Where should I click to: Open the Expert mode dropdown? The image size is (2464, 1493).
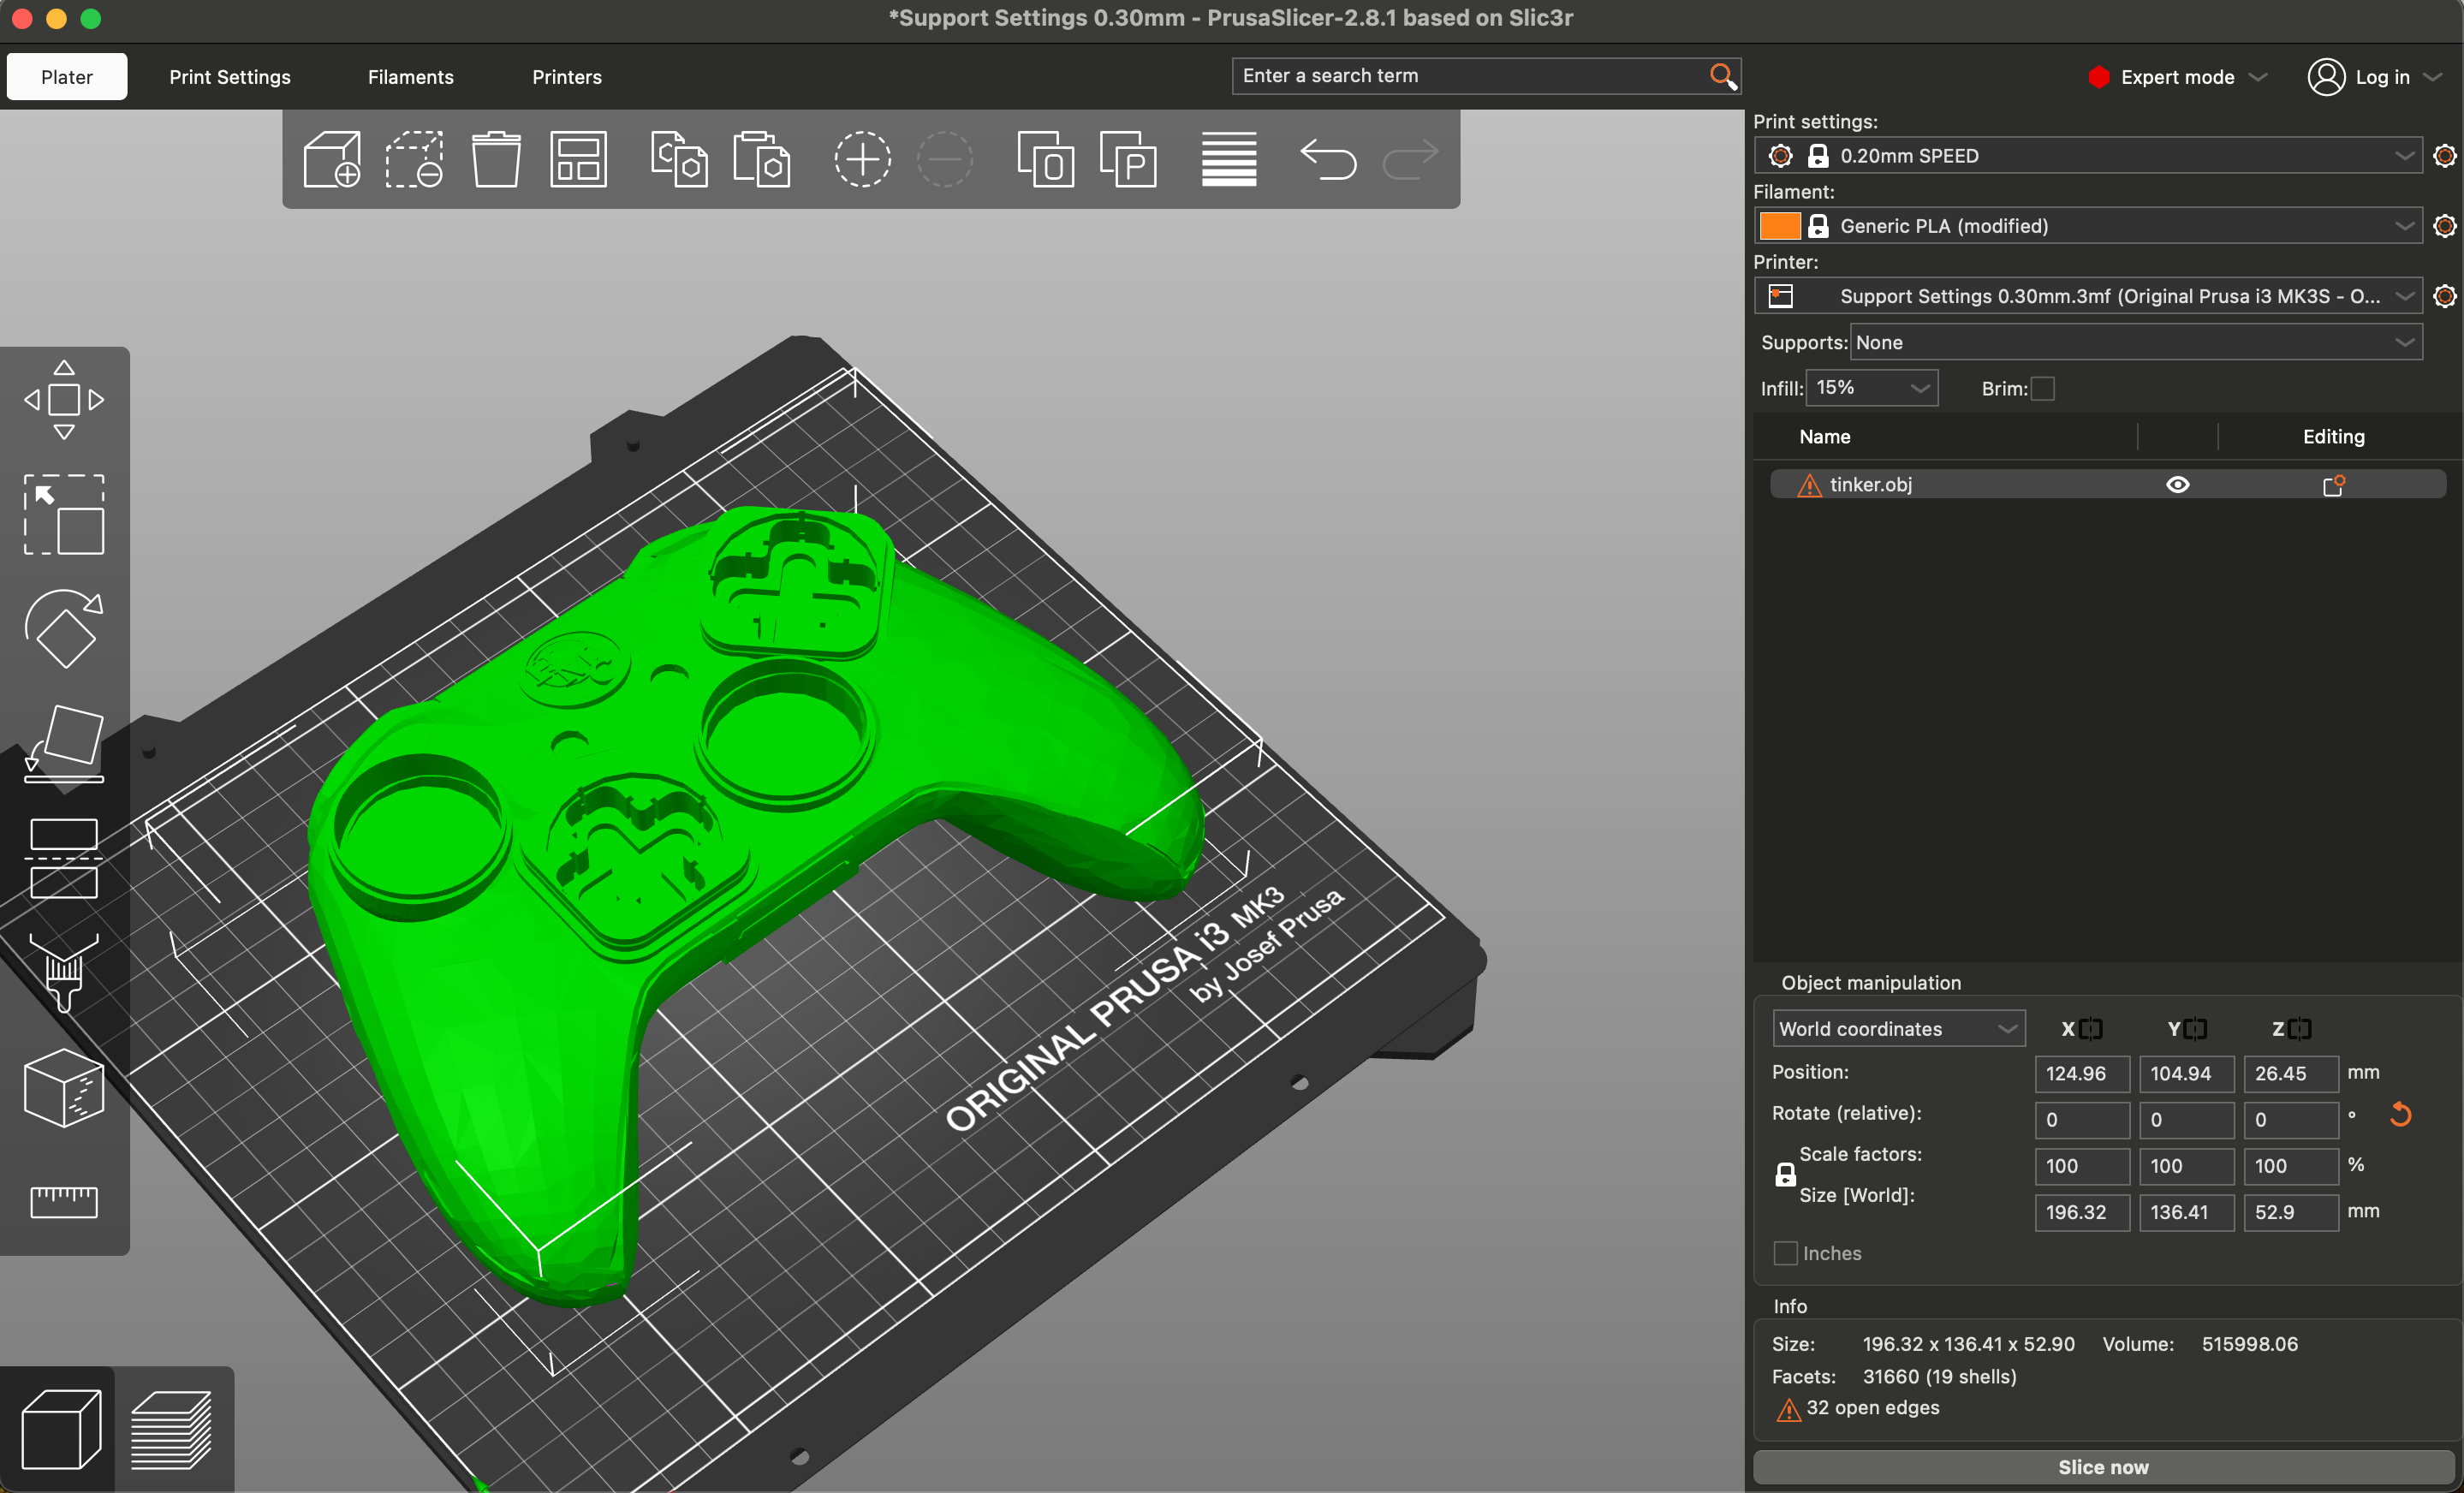tap(2178, 77)
